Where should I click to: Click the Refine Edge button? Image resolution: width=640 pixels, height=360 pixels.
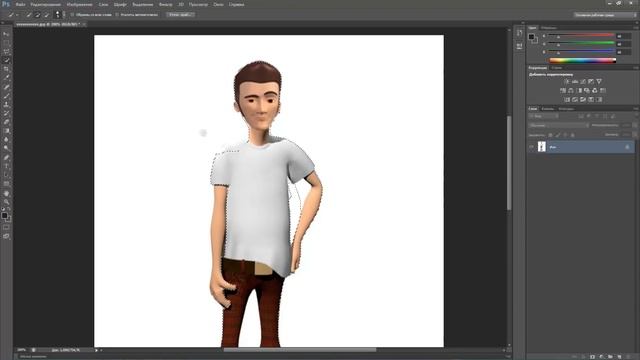tap(180, 15)
